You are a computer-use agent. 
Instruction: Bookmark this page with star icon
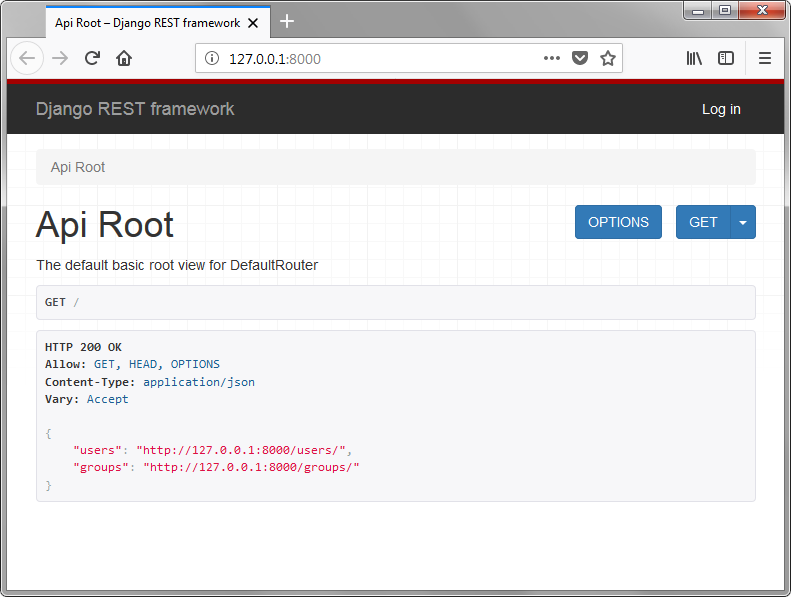[607, 58]
